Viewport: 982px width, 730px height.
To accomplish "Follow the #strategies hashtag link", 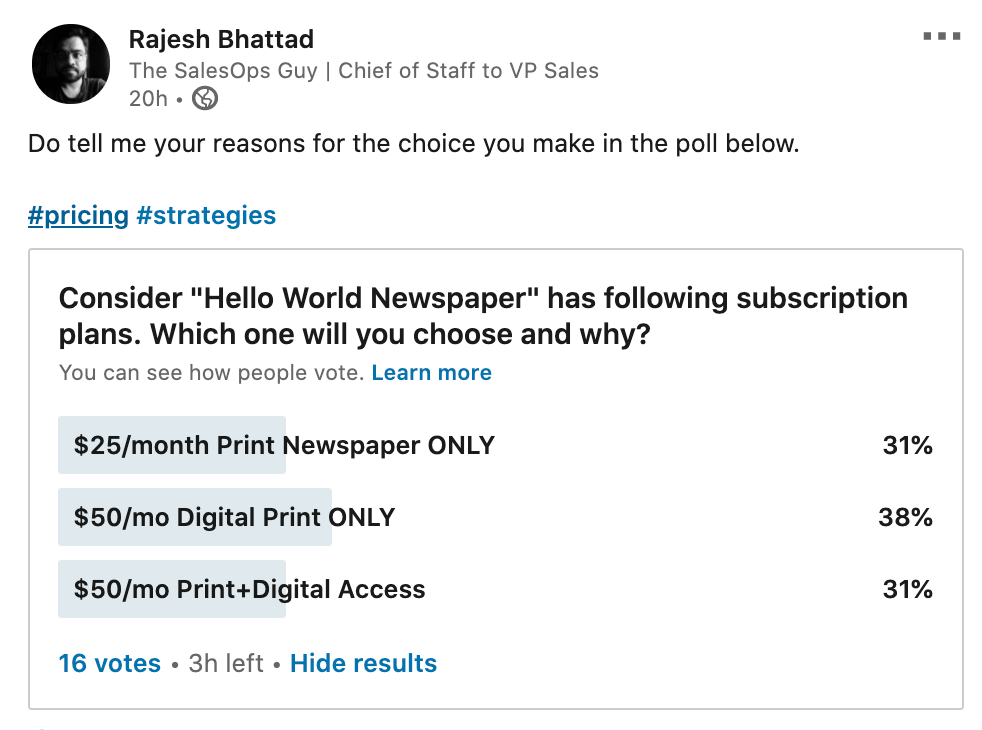I will [x=206, y=215].
